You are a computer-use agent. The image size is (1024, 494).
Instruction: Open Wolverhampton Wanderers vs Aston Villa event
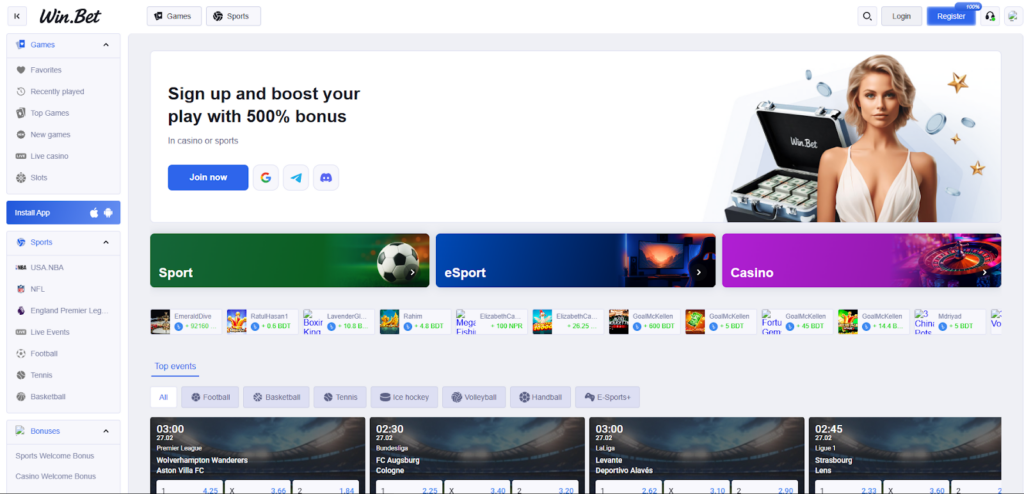[258, 455]
